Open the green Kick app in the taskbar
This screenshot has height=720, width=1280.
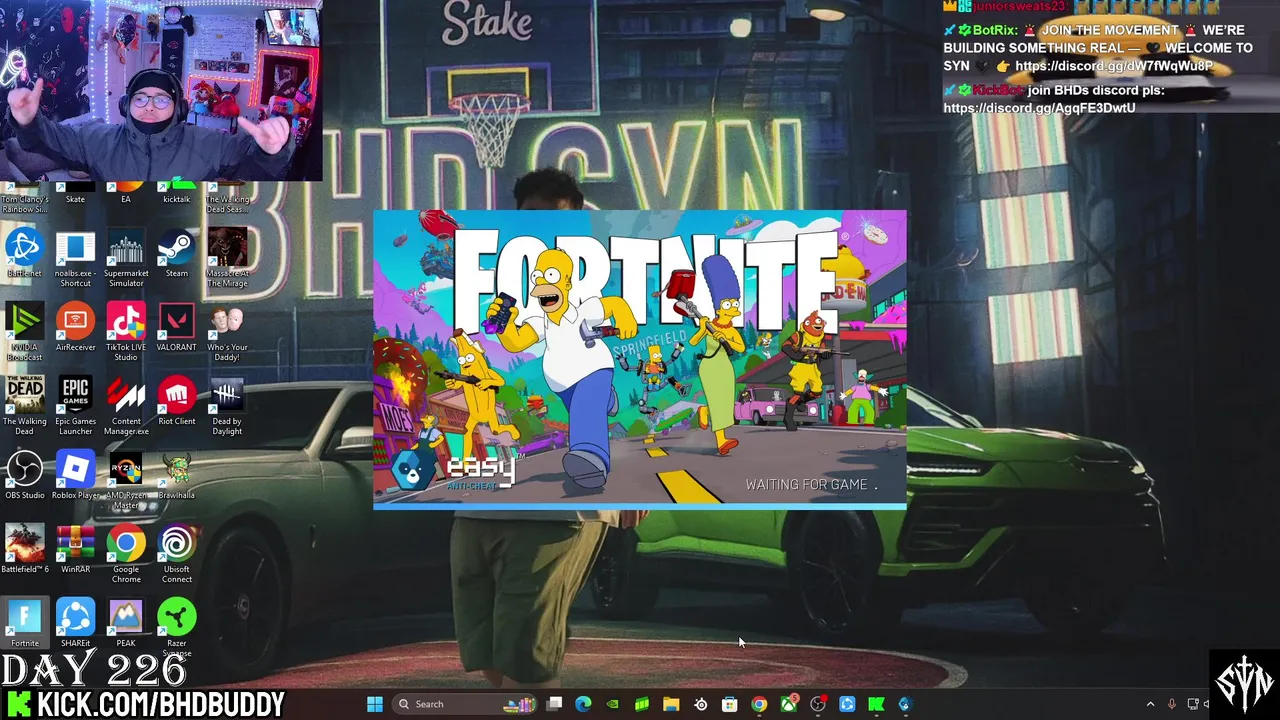(876, 704)
